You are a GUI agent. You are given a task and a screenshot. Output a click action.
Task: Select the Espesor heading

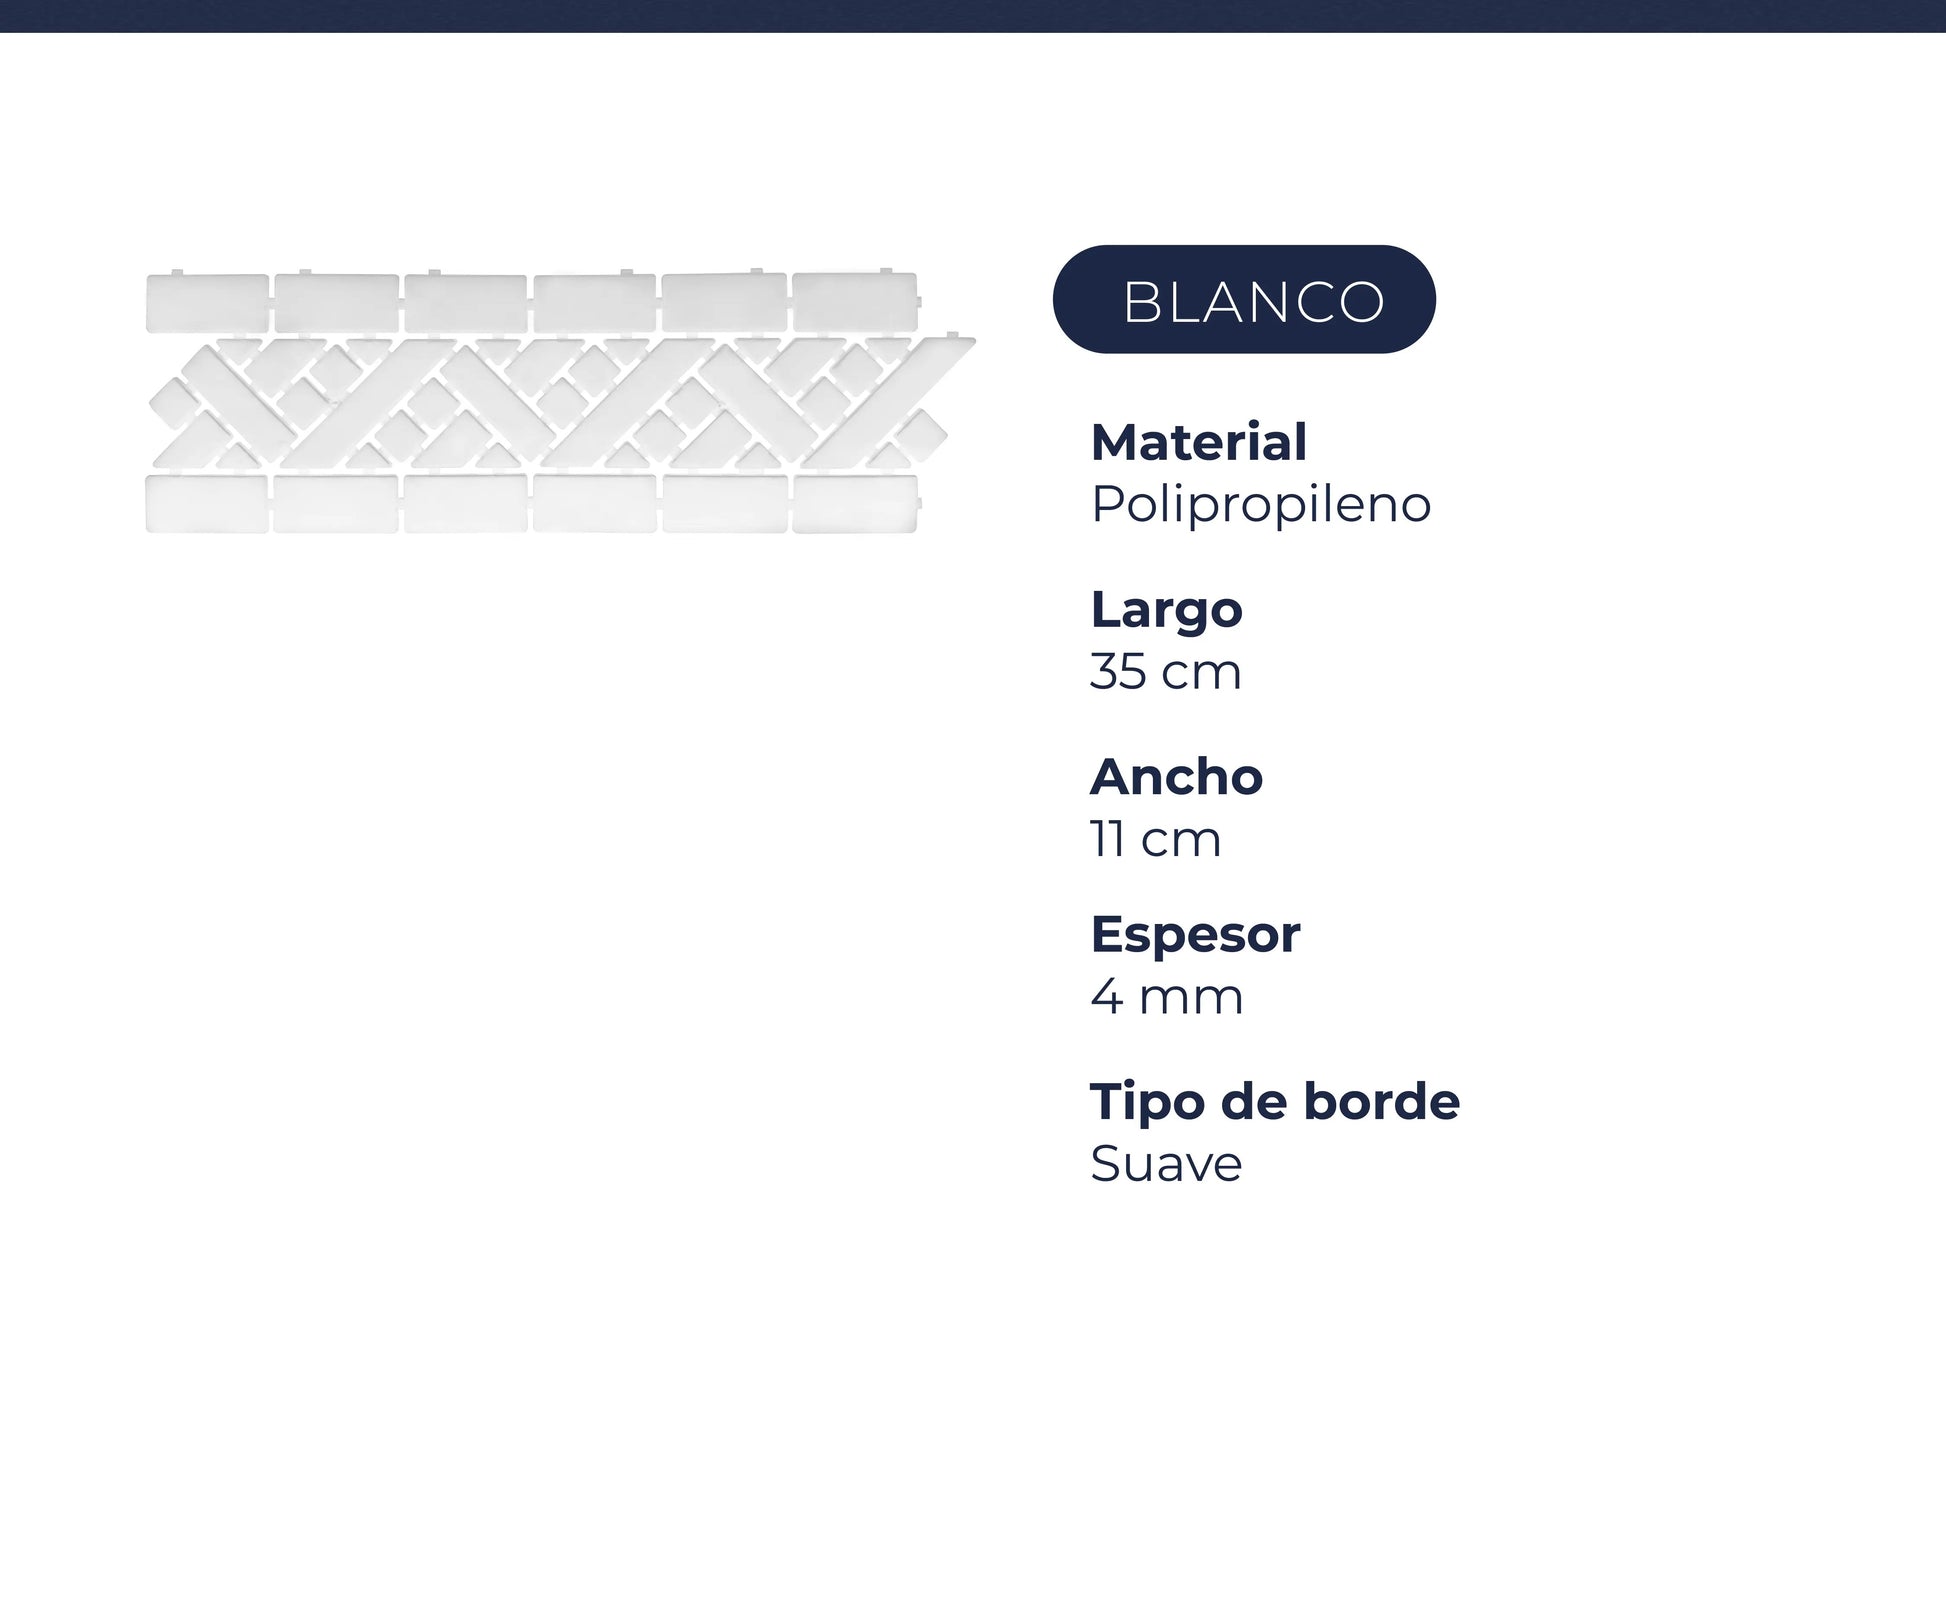point(1195,934)
